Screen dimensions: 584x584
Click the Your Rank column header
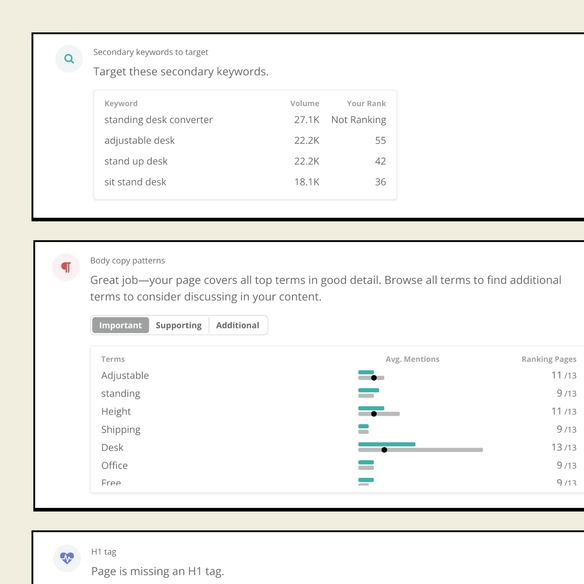click(366, 104)
